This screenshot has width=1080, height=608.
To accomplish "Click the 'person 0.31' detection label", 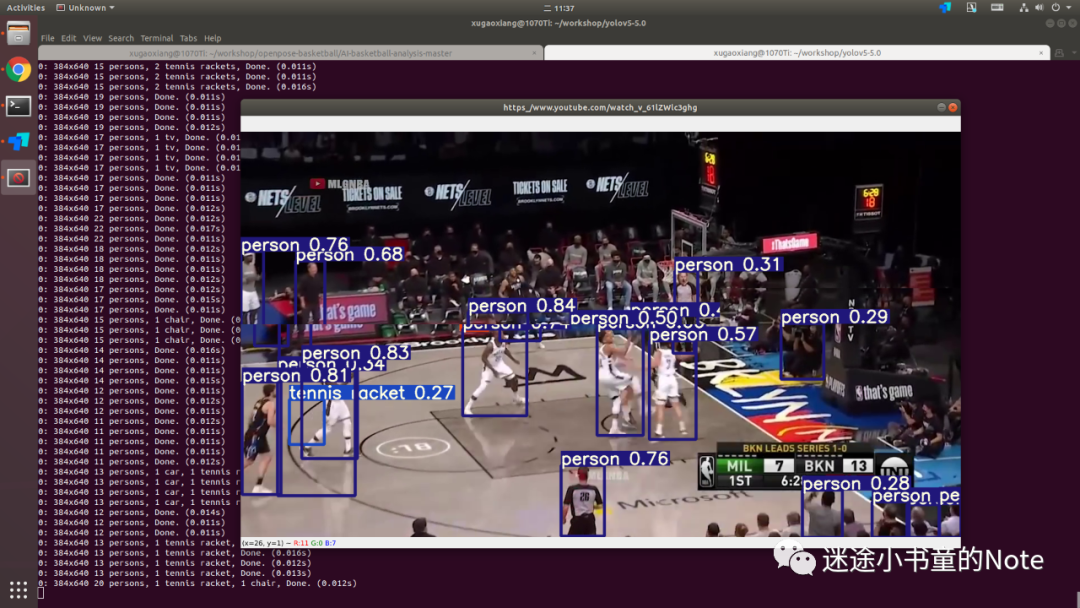I will 727,264.
